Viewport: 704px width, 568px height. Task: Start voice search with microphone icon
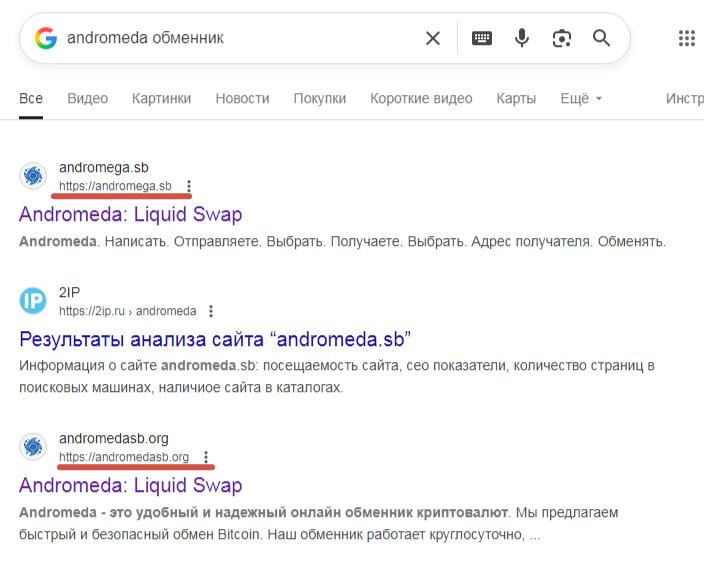522,38
